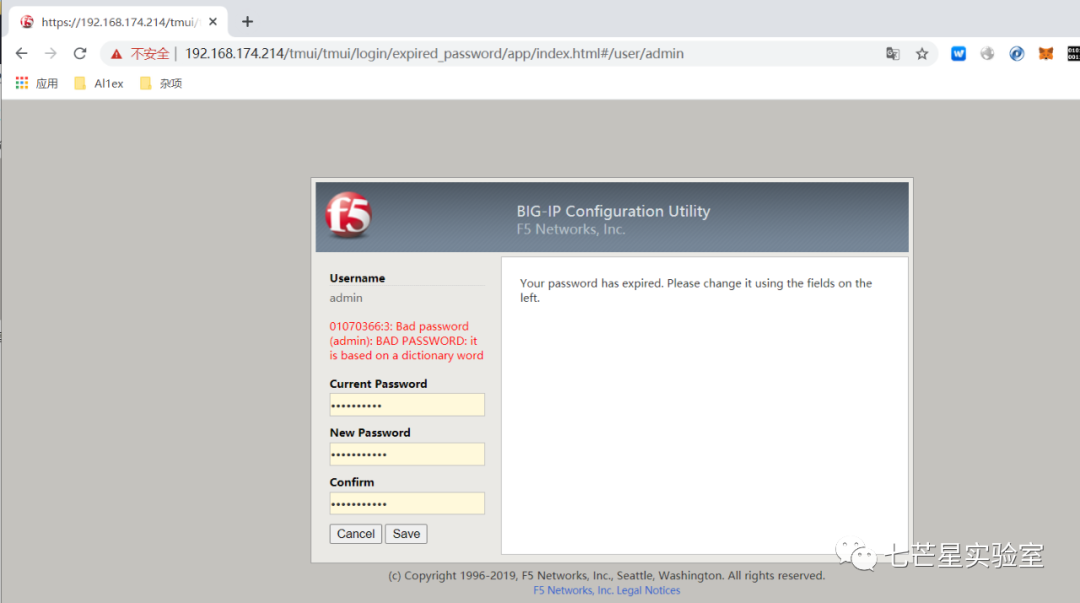Click the 'Your password has expired' message
Image resolution: width=1080 pixels, height=603 pixels.
(696, 290)
